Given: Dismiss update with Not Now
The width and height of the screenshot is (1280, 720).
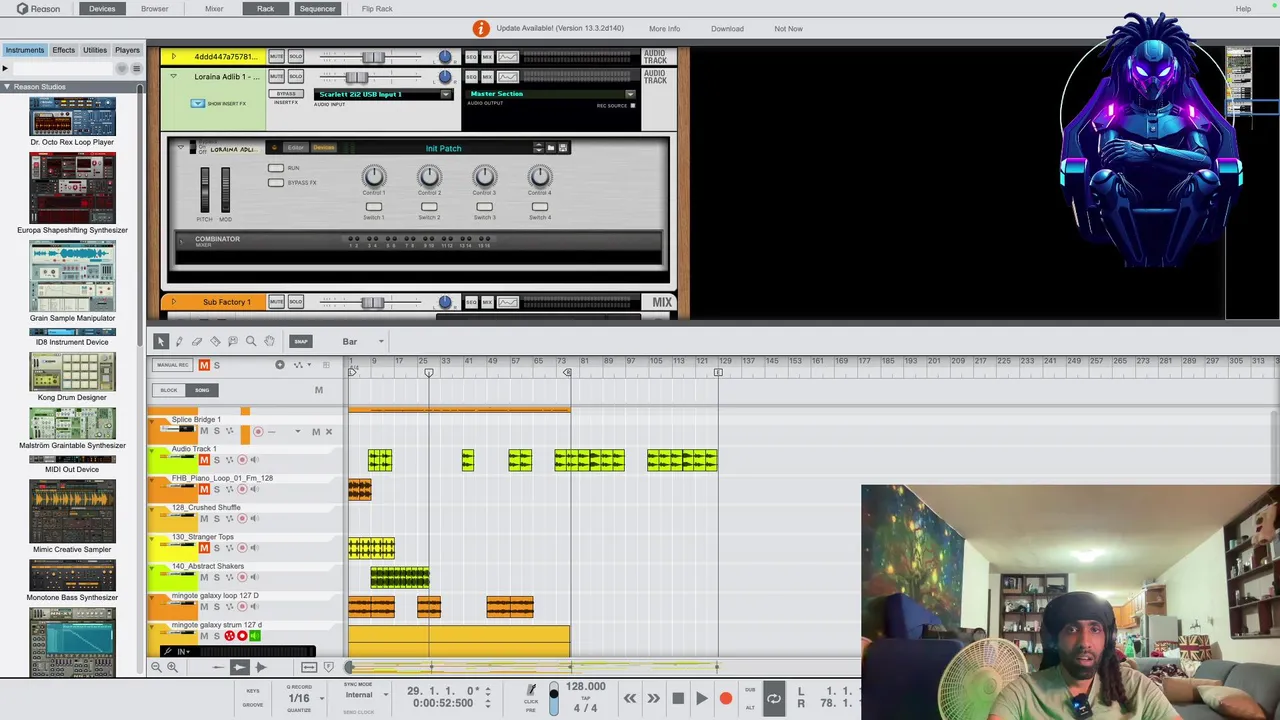Looking at the screenshot, I should click(788, 29).
